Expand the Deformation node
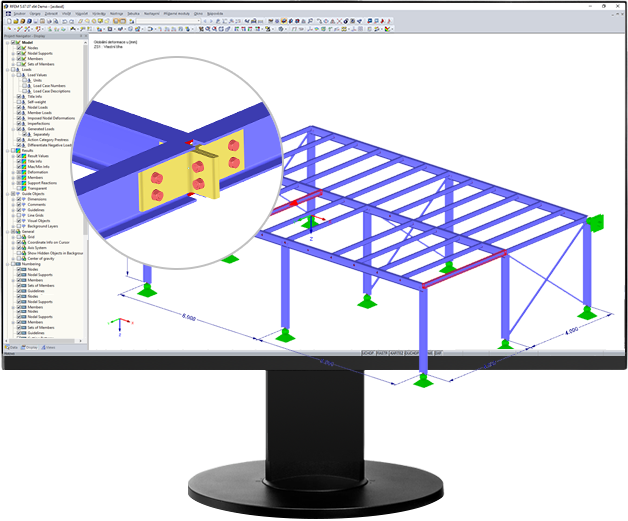 coord(13,172)
